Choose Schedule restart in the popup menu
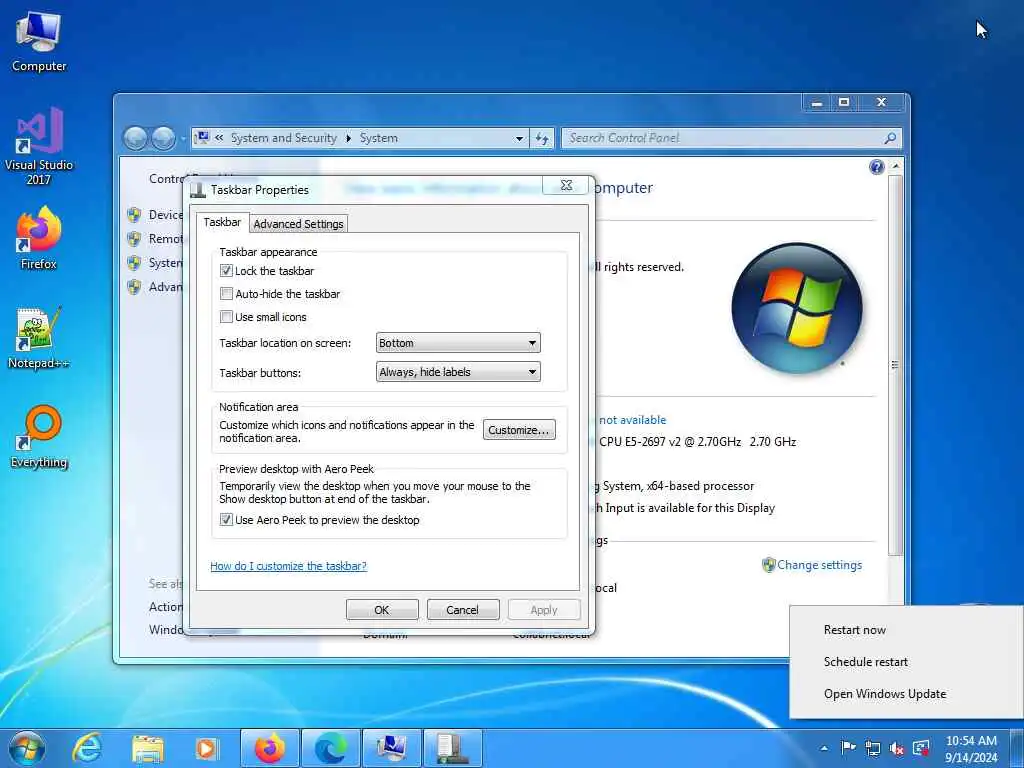The width and height of the screenshot is (1024, 768). pos(866,662)
